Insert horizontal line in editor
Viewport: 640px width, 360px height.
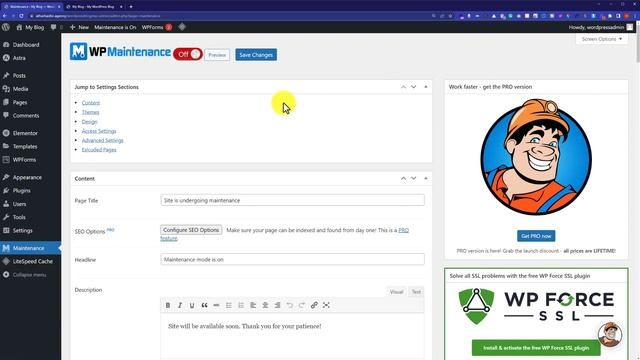coord(216,305)
